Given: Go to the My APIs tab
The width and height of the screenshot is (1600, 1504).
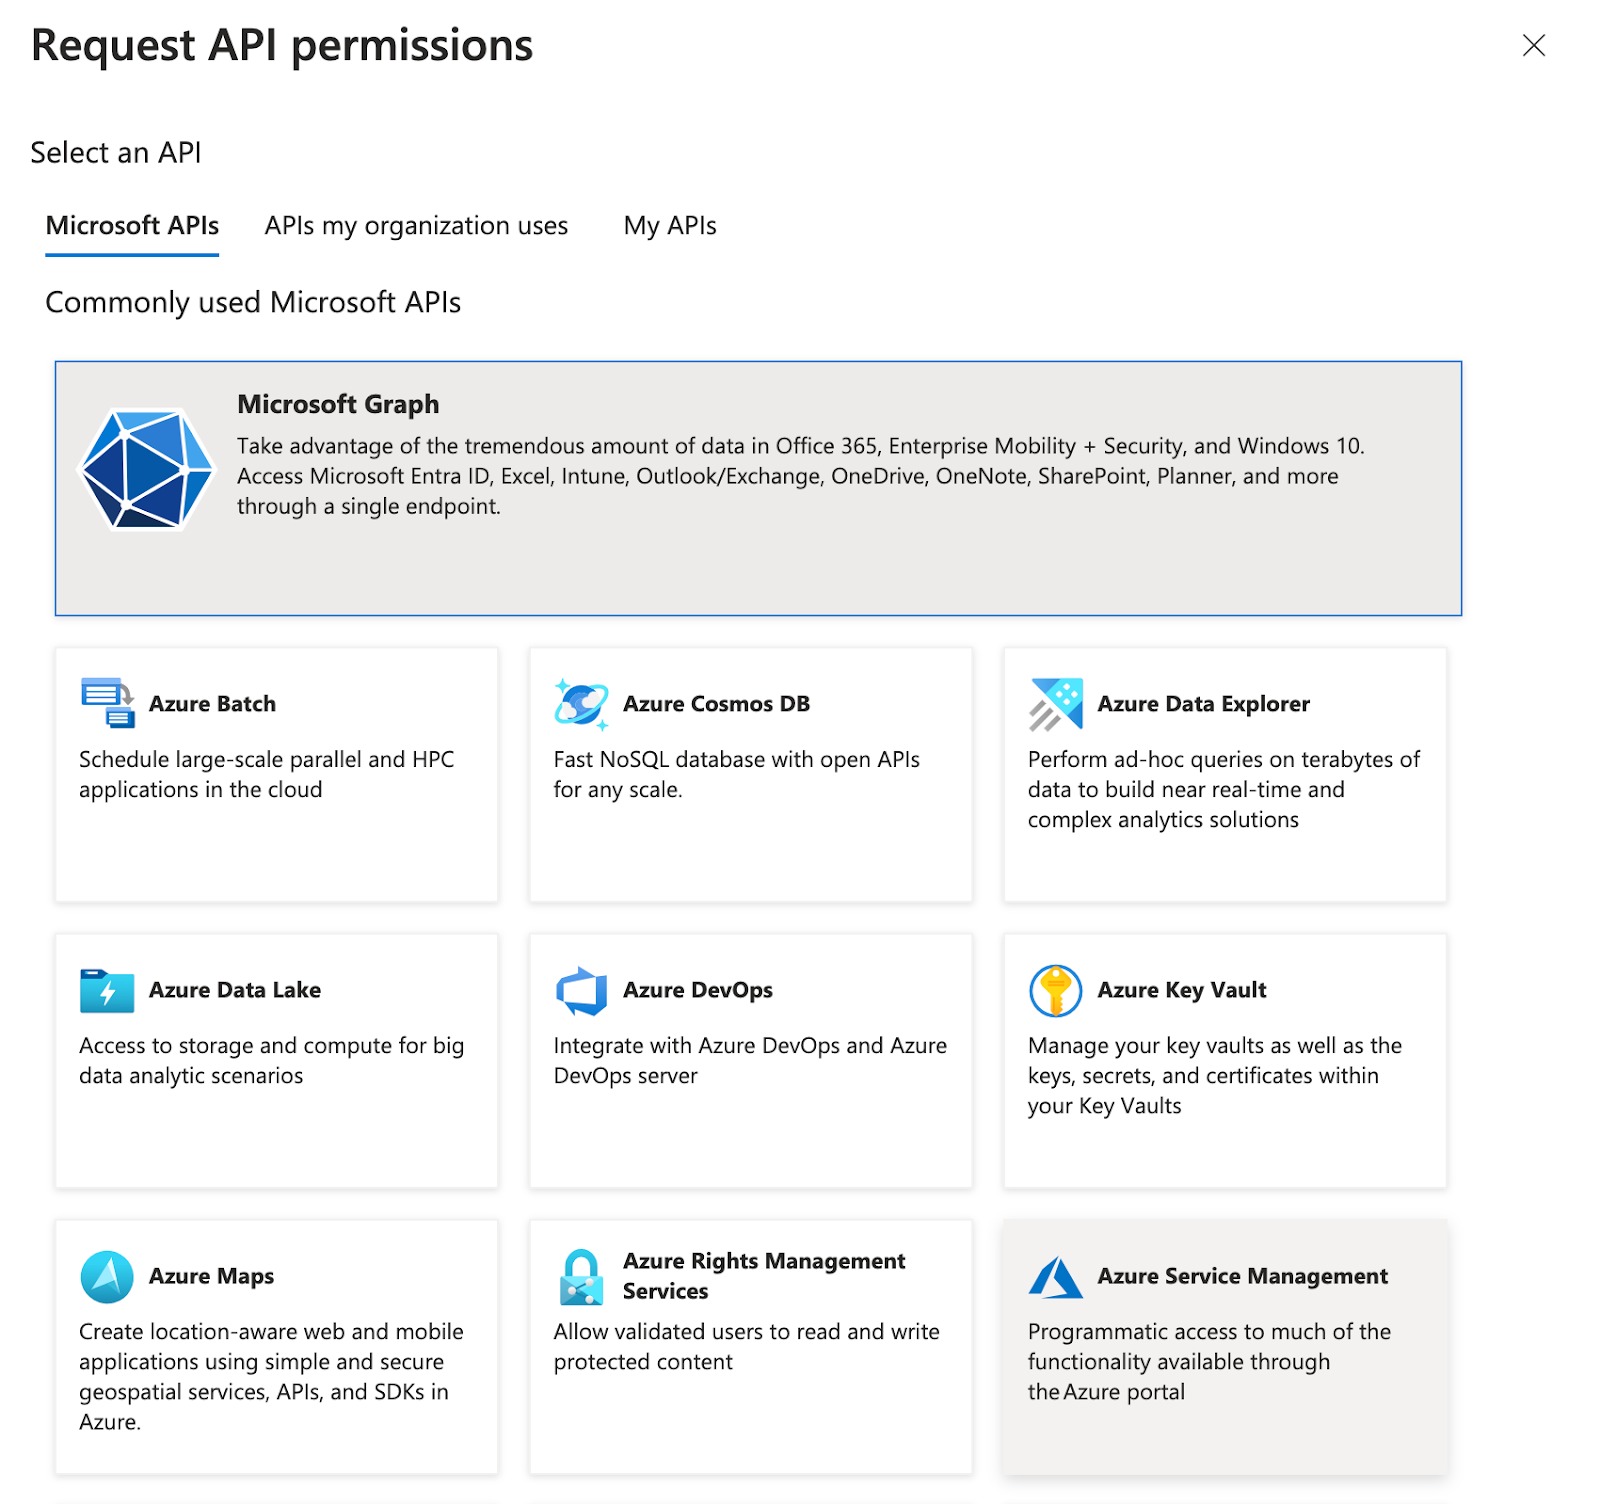Looking at the screenshot, I should 670,226.
